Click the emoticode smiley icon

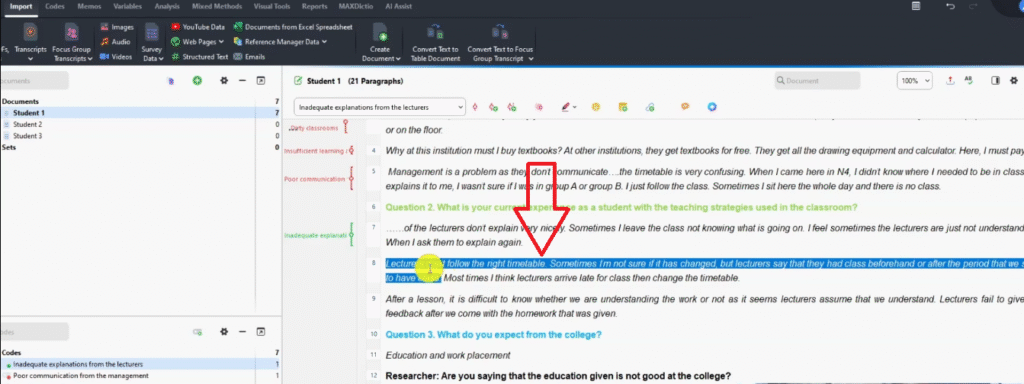(x=596, y=106)
